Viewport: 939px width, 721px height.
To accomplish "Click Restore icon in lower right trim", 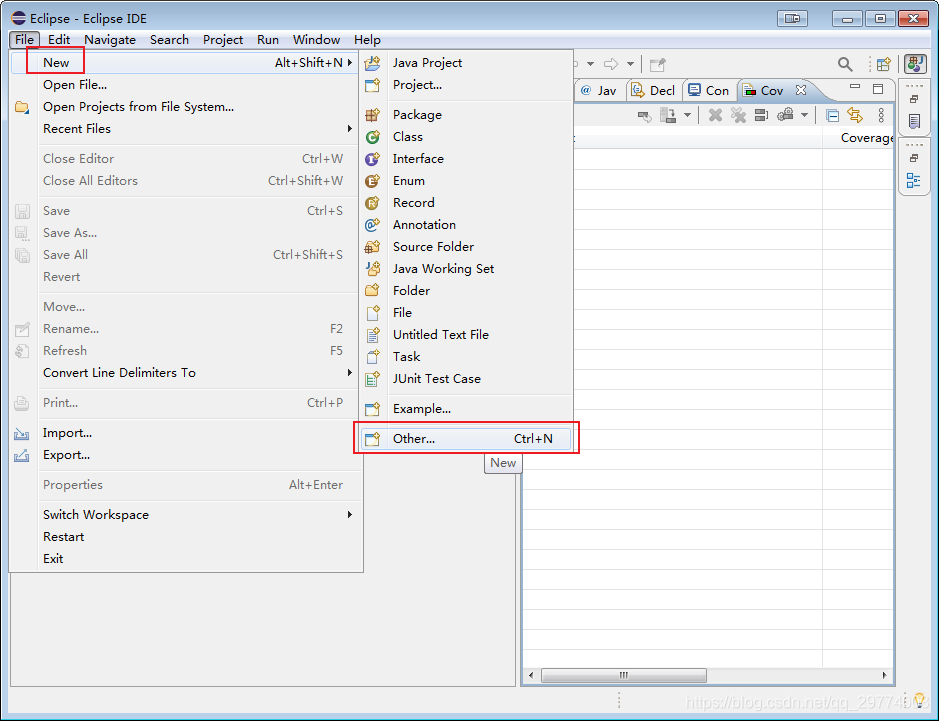I will (914, 159).
